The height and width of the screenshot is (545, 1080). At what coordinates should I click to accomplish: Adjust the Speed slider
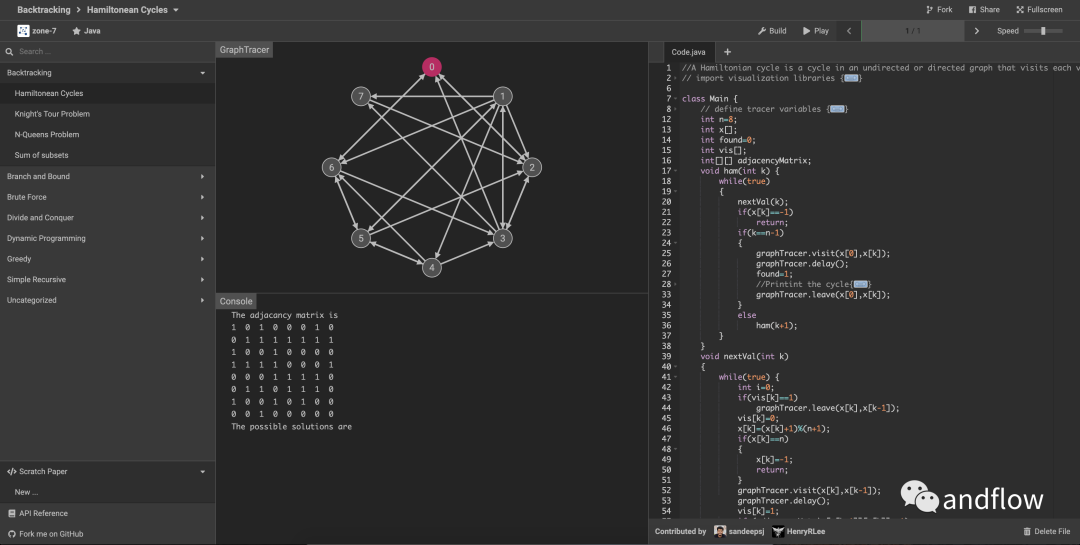click(x=1043, y=31)
